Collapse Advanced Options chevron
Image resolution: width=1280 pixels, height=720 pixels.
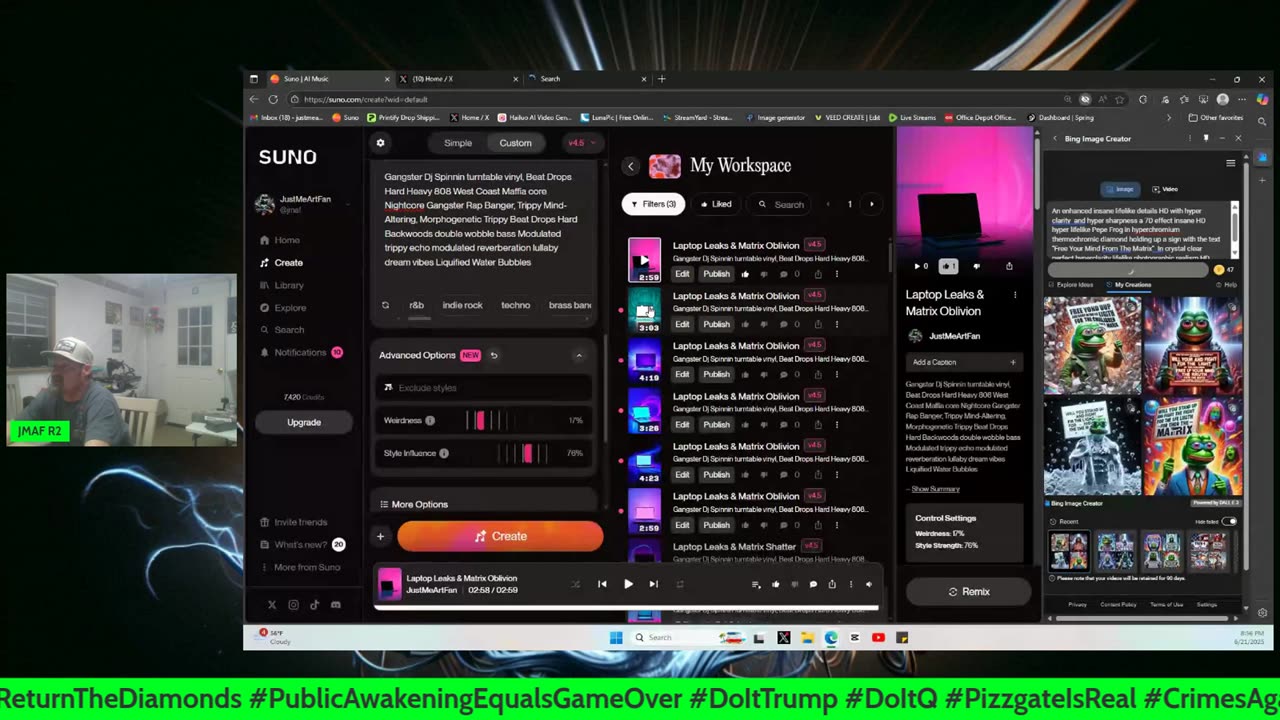click(x=579, y=355)
